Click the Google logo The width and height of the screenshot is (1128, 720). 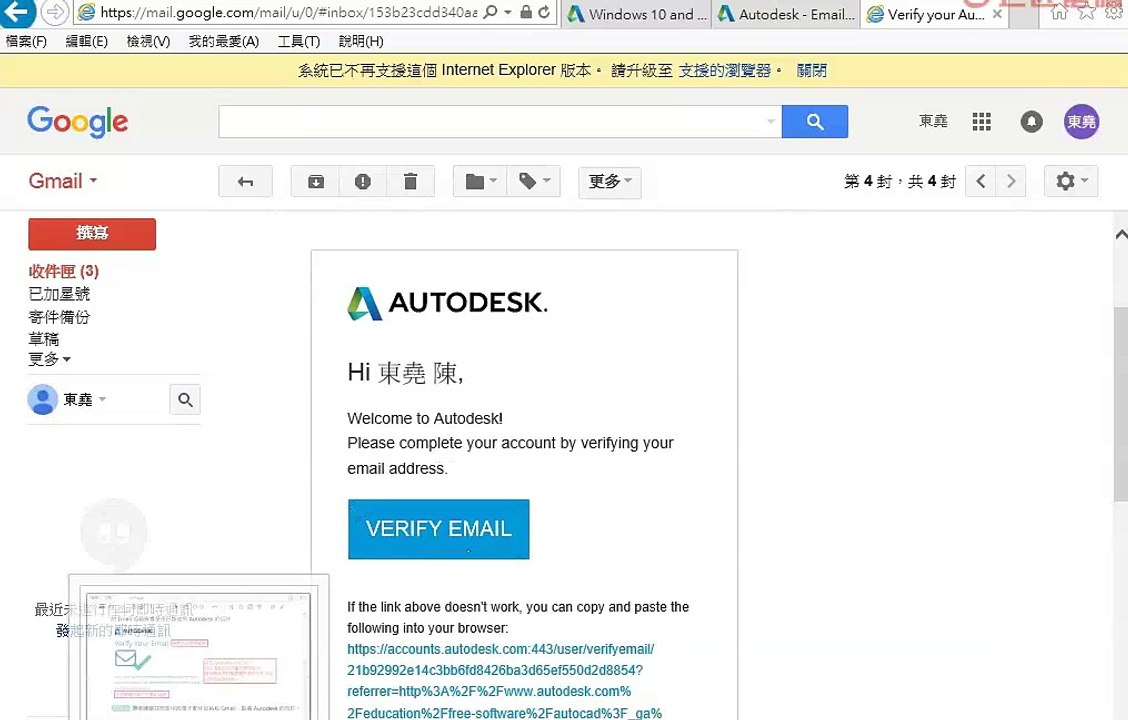(x=78, y=122)
